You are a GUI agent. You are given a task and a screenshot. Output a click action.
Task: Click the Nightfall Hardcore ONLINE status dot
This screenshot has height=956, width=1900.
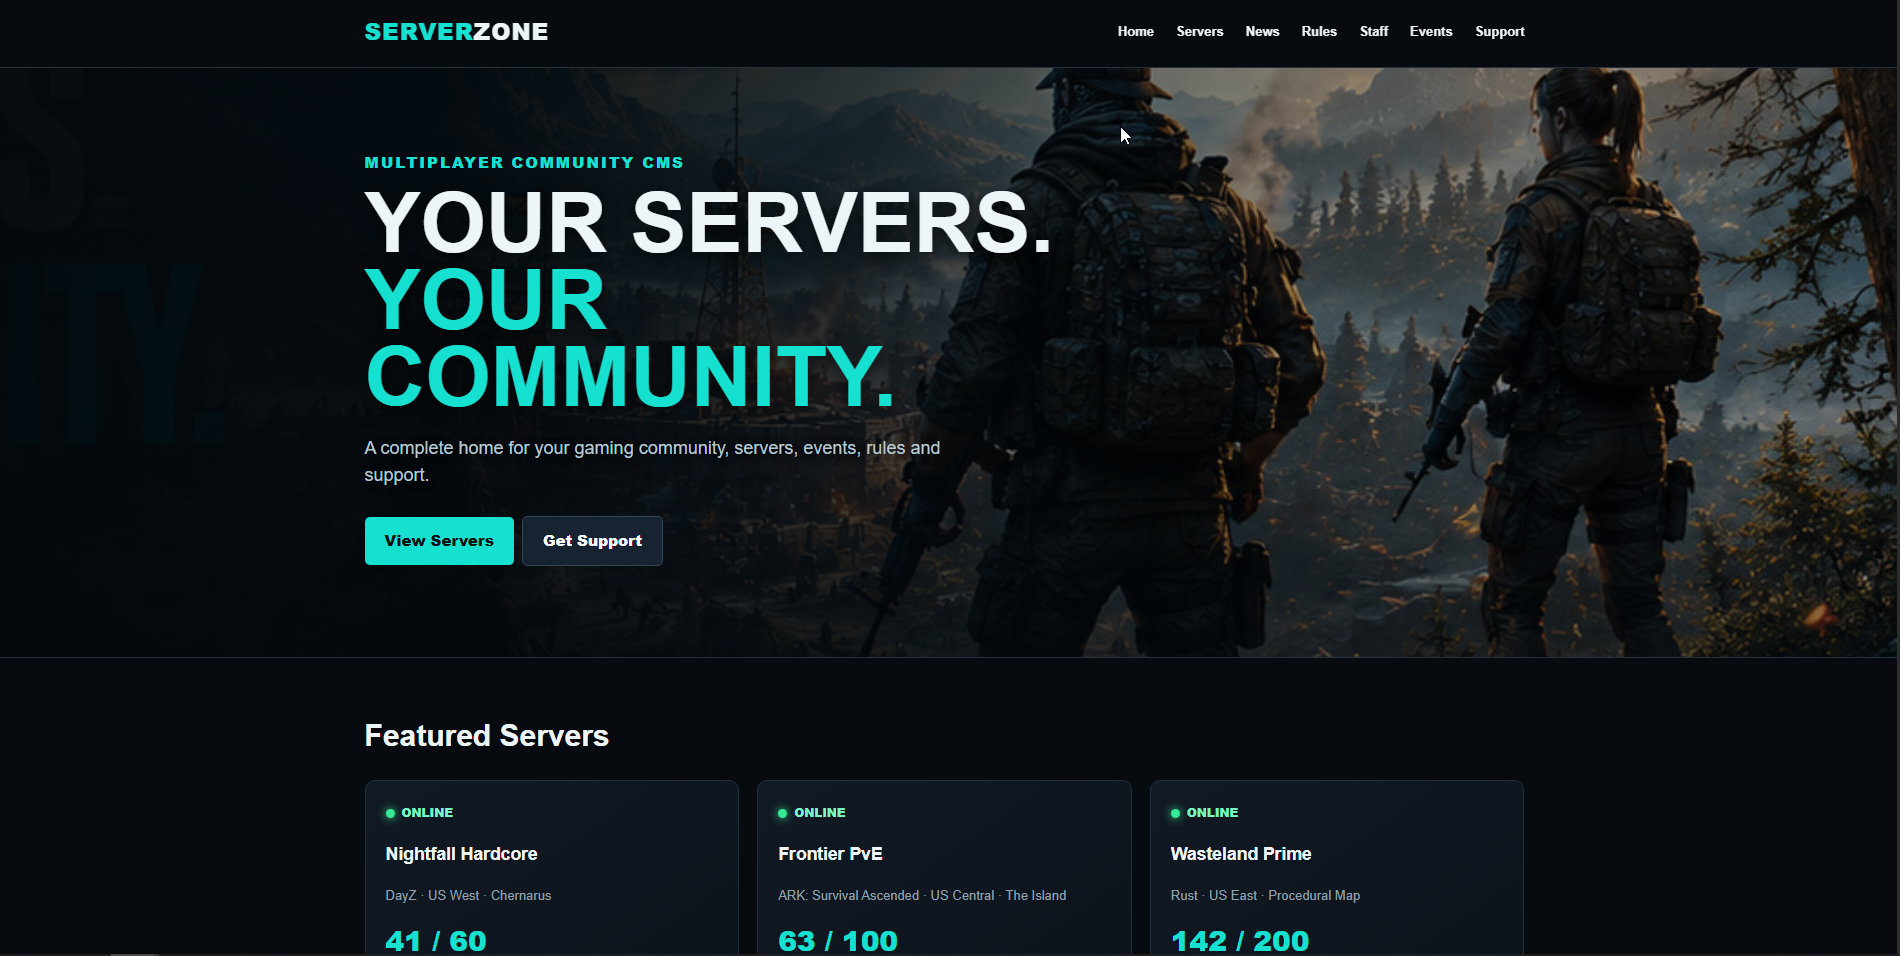[x=390, y=813]
